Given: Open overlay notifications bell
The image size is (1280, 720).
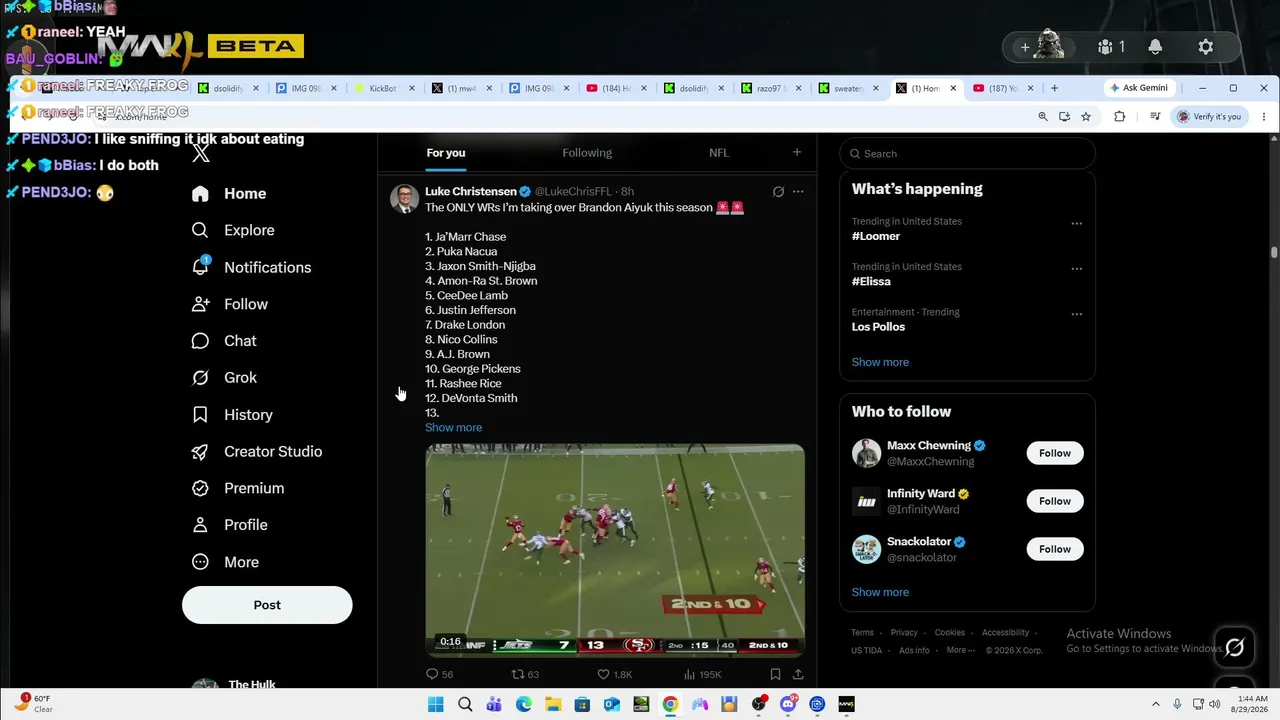Looking at the screenshot, I should click(1155, 47).
